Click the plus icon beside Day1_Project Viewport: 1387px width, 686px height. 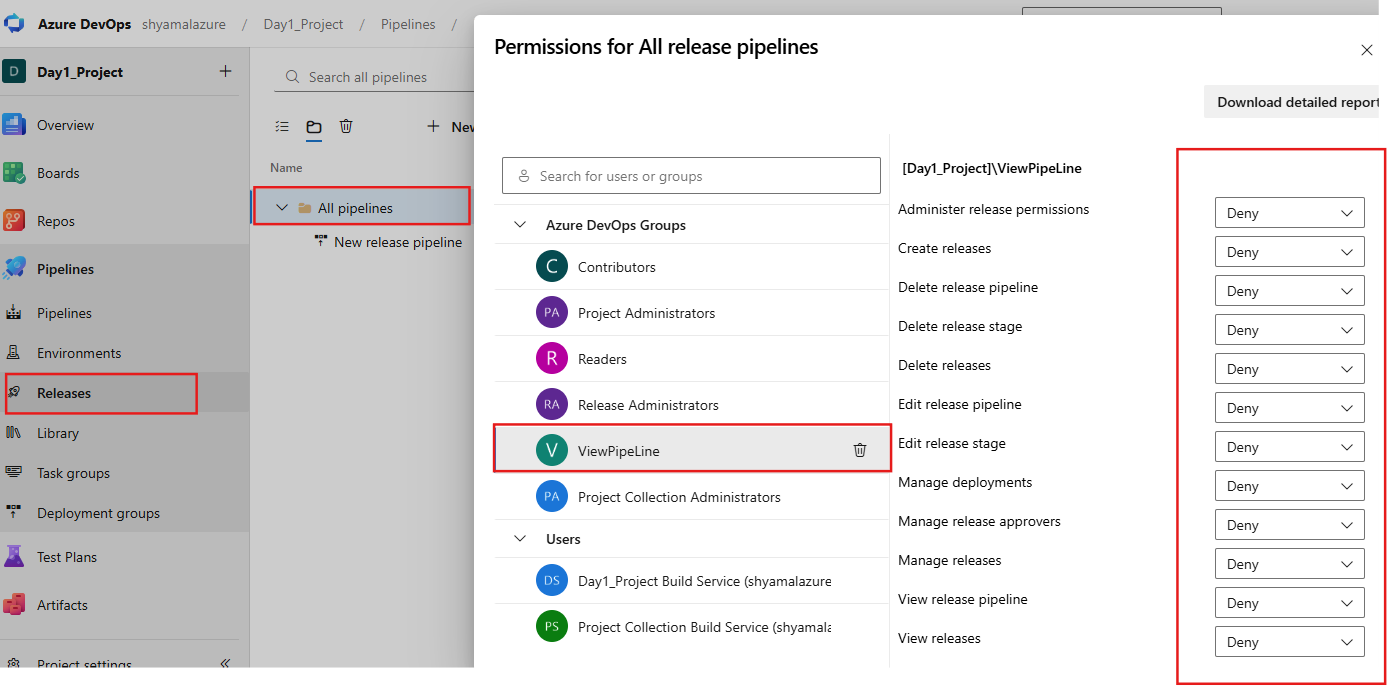coord(226,72)
